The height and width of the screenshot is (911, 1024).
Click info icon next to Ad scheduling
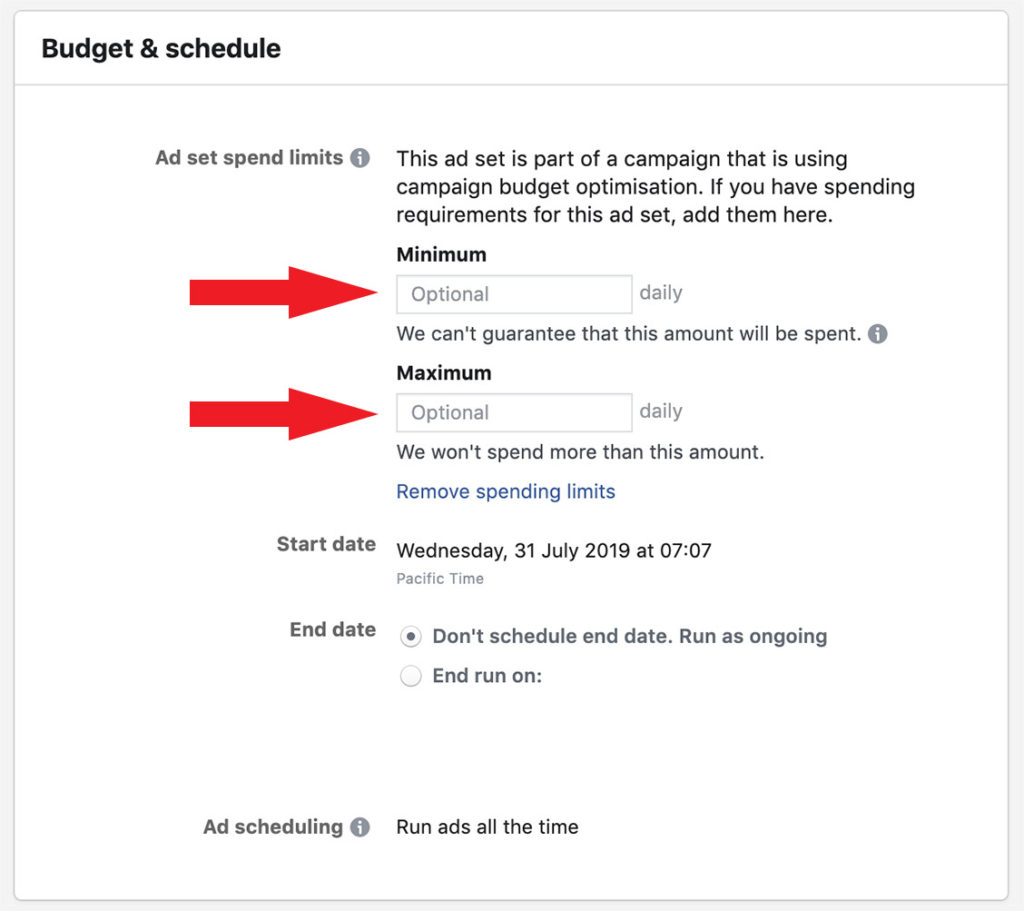pyautogui.click(x=360, y=827)
